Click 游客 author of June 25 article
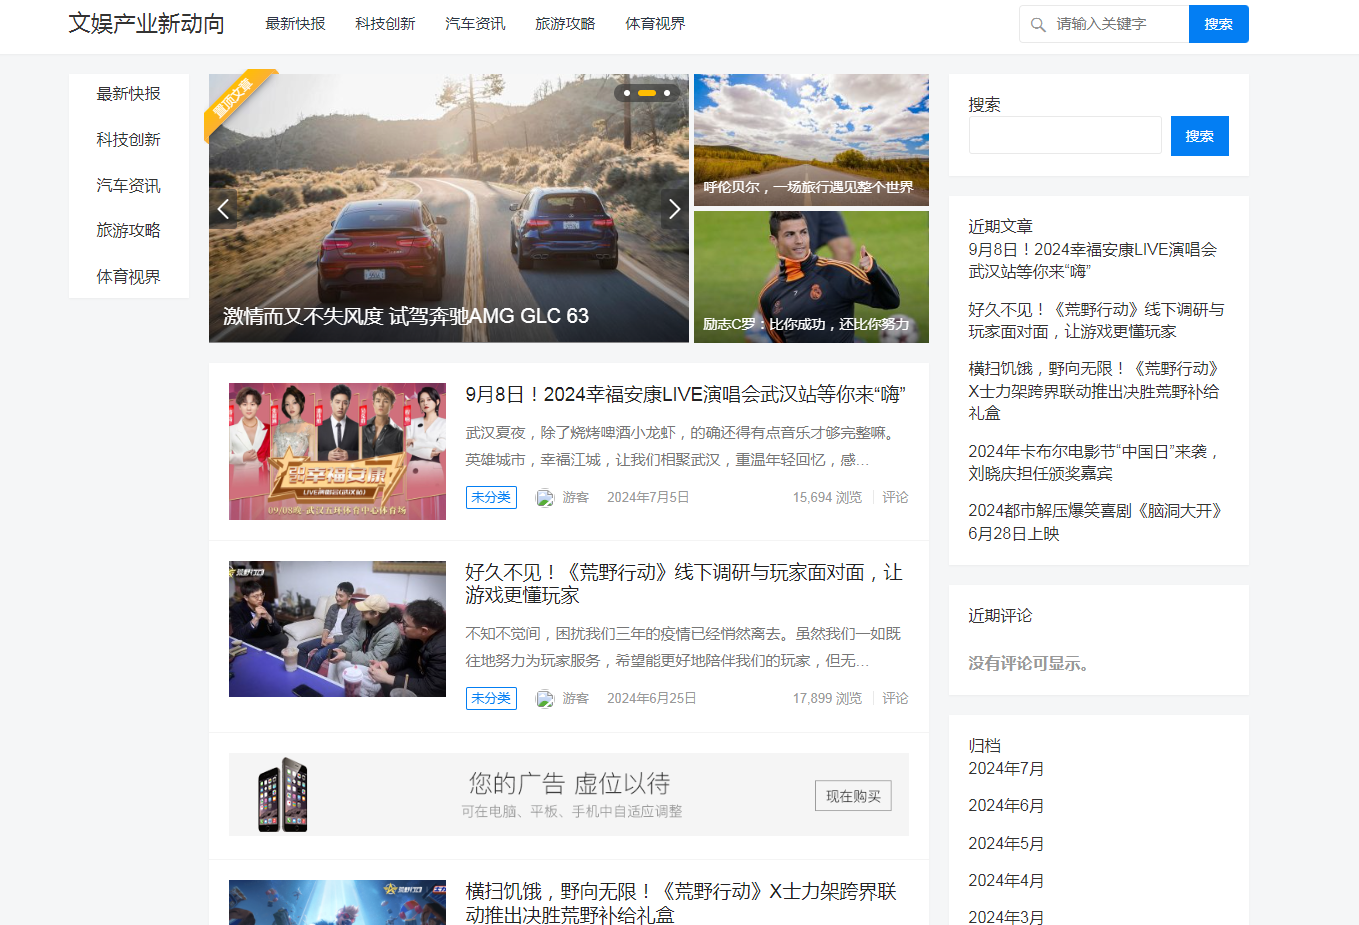The width and height of the screenshot is (1359, 925). click(575, 699)
